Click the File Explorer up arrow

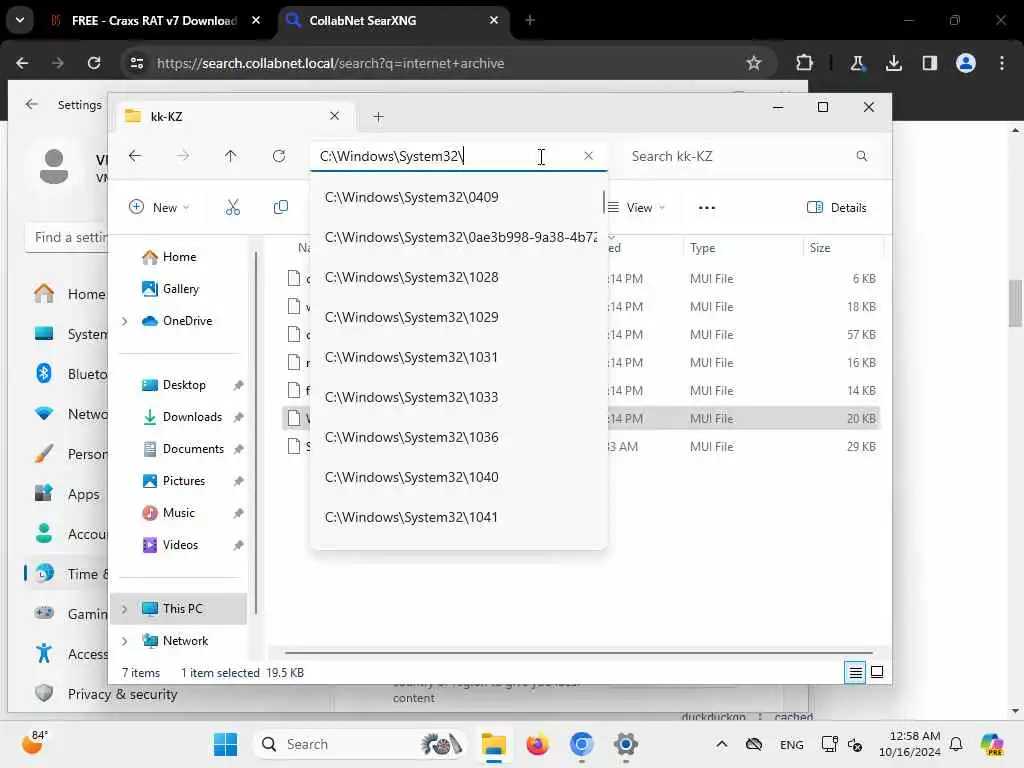231,156
